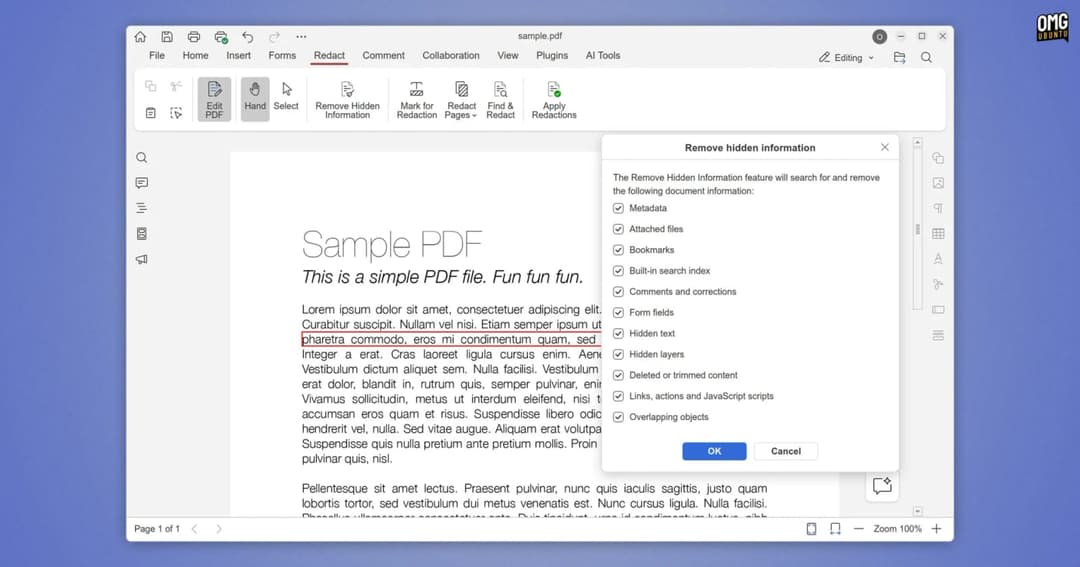The image size is (1080, 567).
Task: Click Mark for Redaction tool
Action: click(x=417, y=100)
